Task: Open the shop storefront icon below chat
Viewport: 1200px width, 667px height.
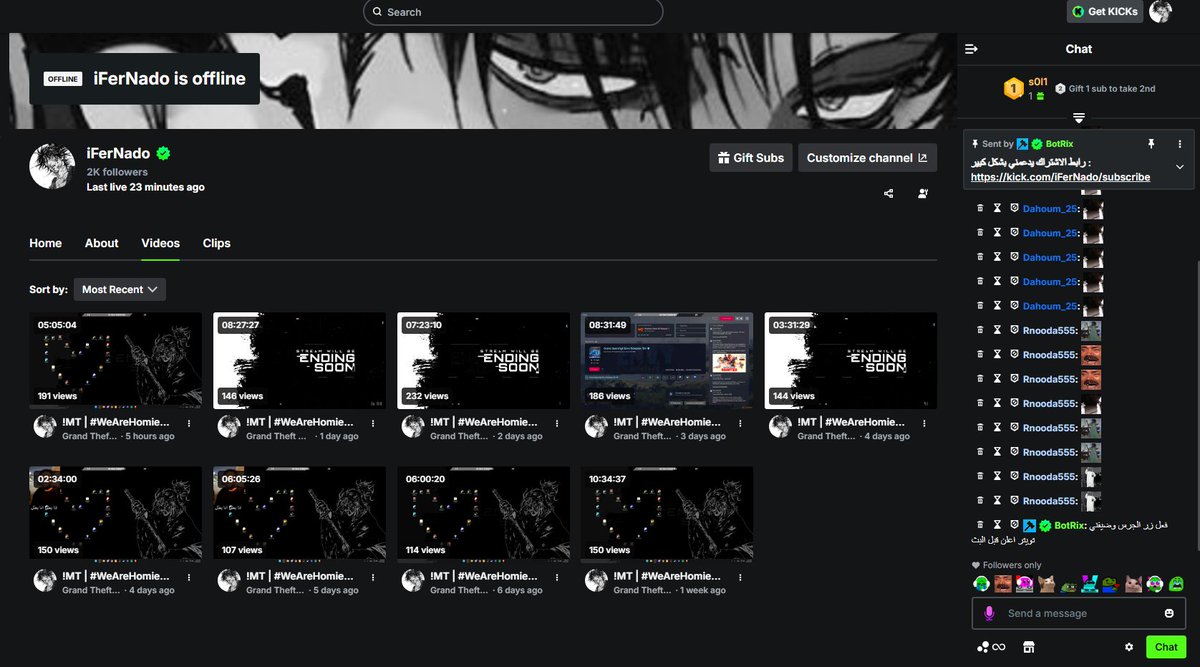Action: pos(1028,647)
